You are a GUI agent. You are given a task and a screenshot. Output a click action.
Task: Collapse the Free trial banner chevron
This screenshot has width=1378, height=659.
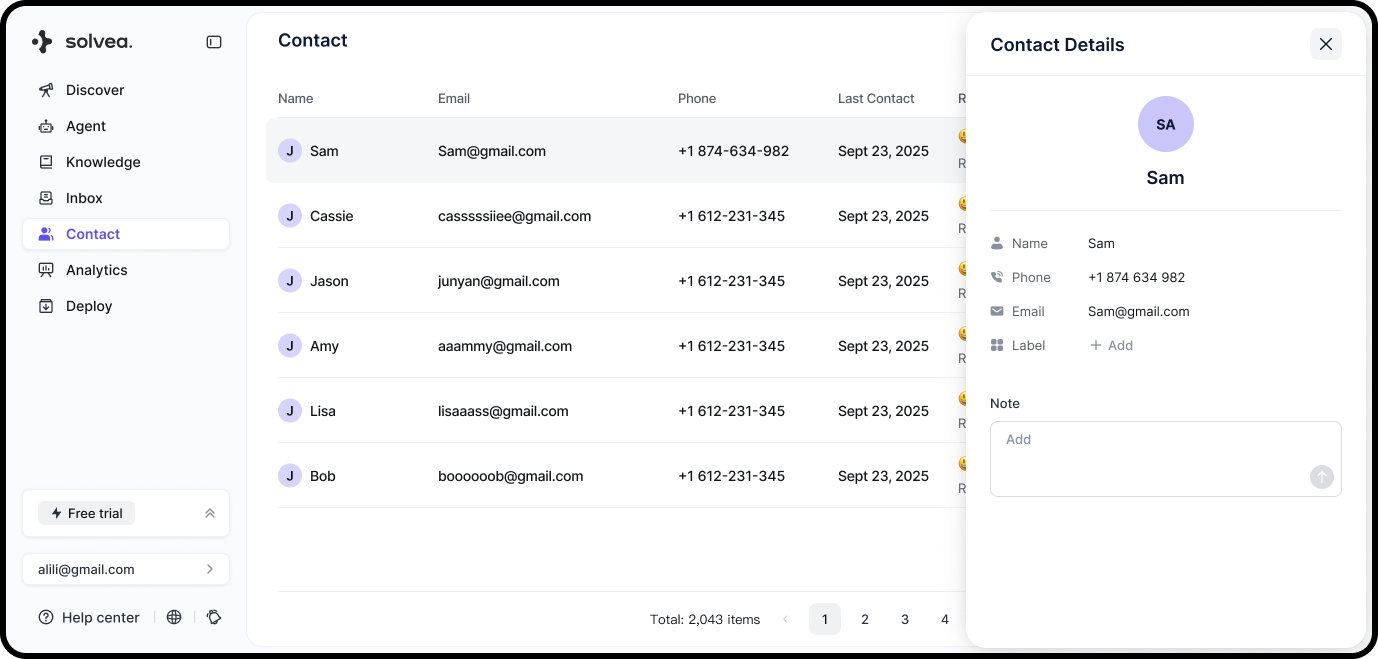[210, 512]
